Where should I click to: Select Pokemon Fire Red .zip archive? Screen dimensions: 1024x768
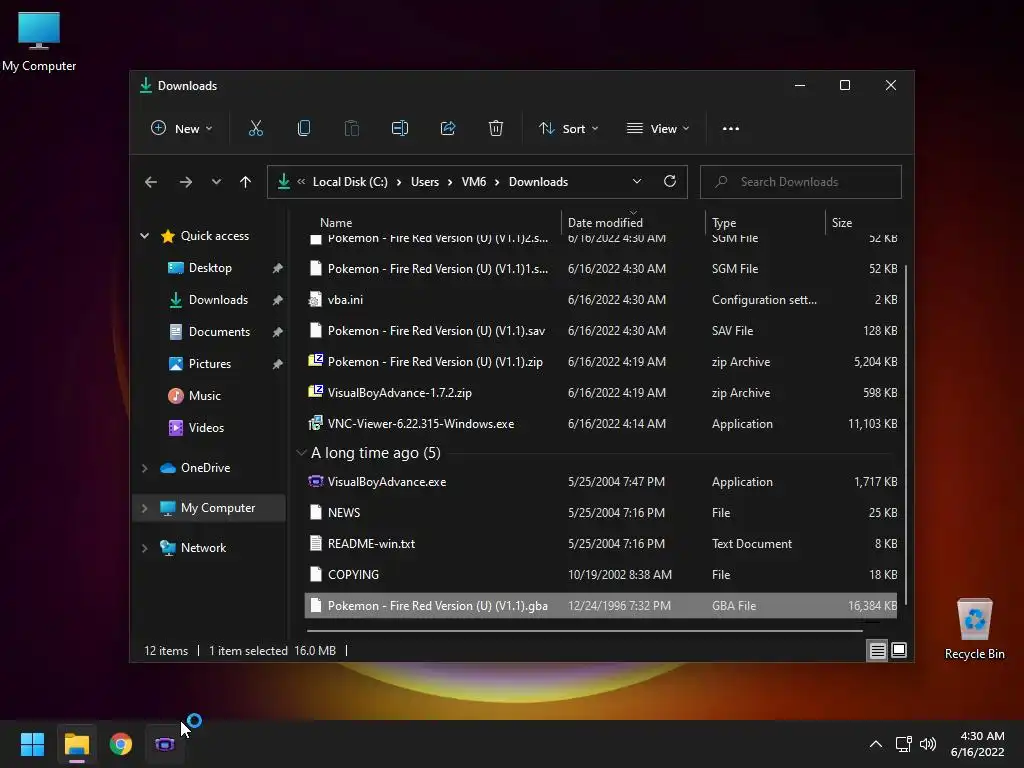pos(601,362)
